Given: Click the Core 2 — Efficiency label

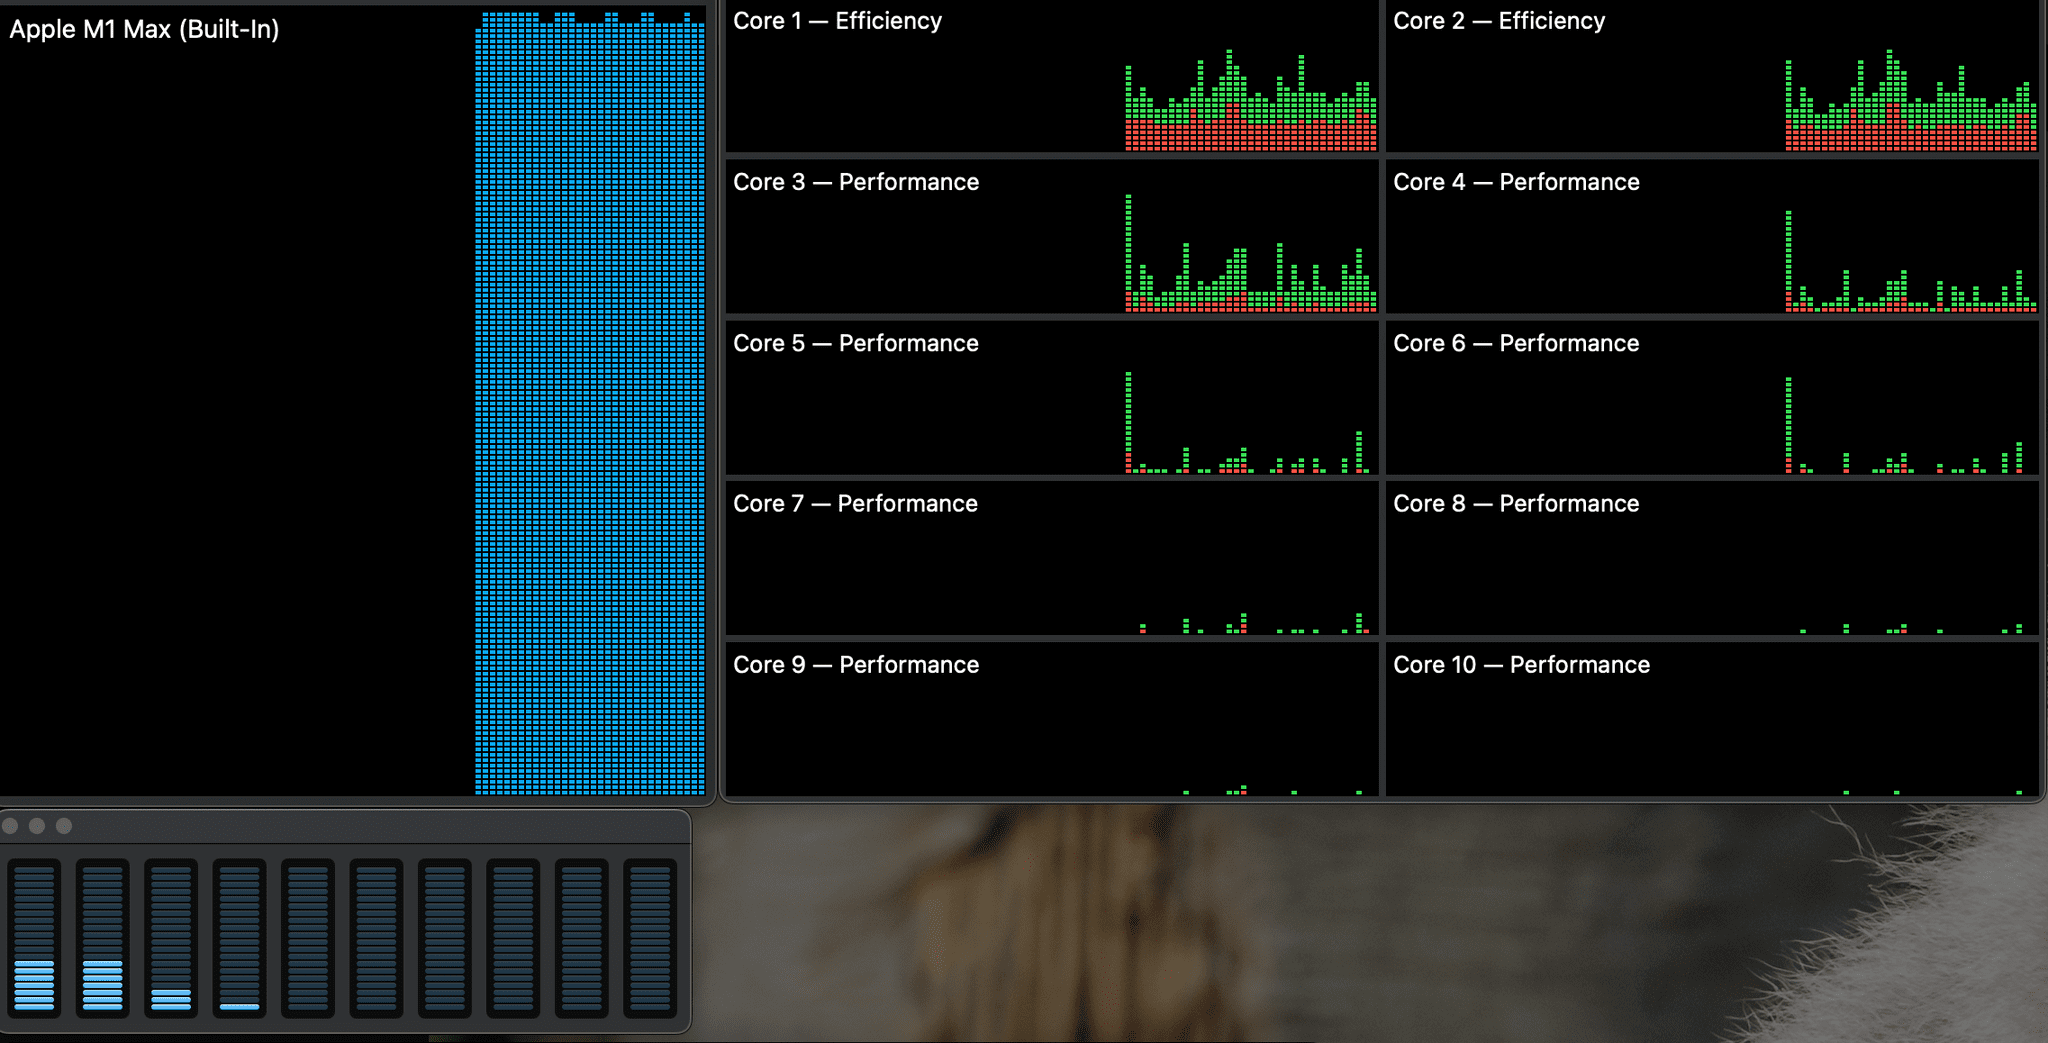Looking at the screenshot, I should (1499, 21).
